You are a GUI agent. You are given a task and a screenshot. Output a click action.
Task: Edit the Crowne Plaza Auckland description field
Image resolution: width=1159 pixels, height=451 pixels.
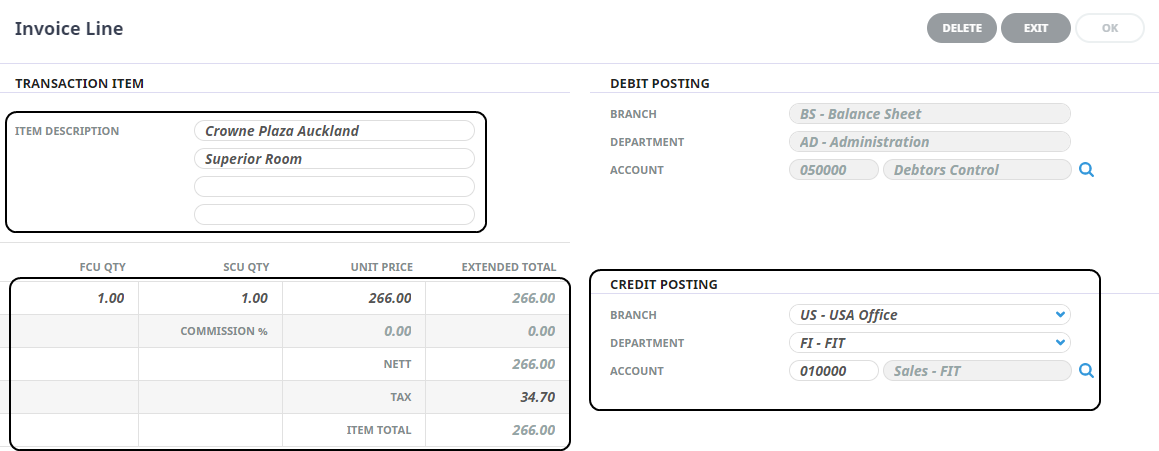pyautogui.click(x=334, y=131)
